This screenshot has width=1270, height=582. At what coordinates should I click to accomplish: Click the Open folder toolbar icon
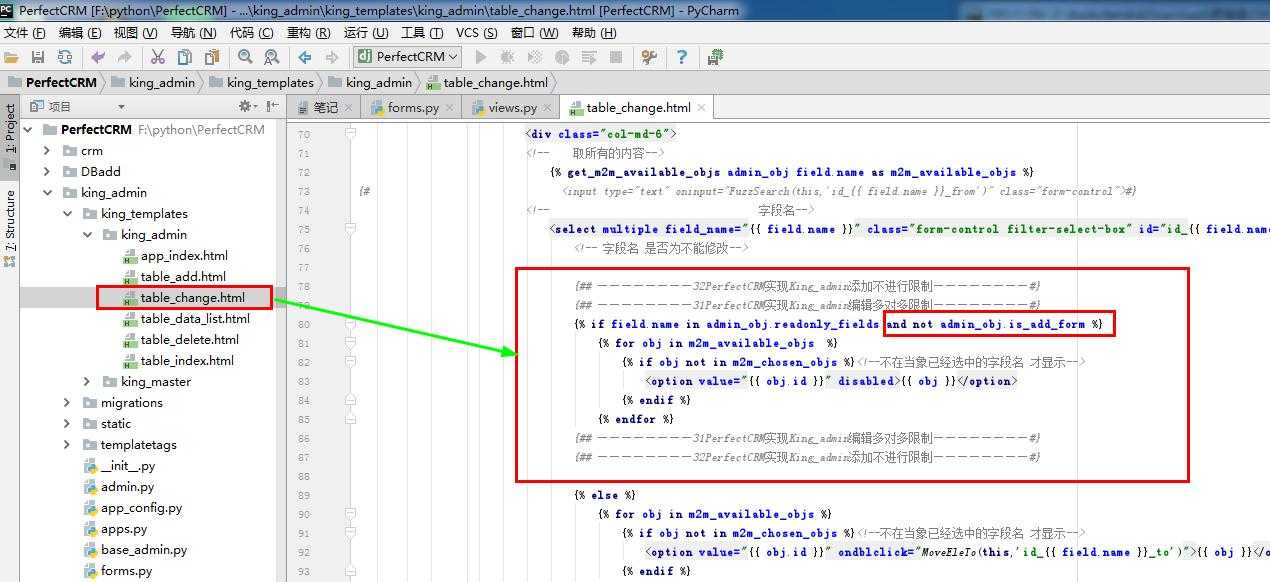12,57
